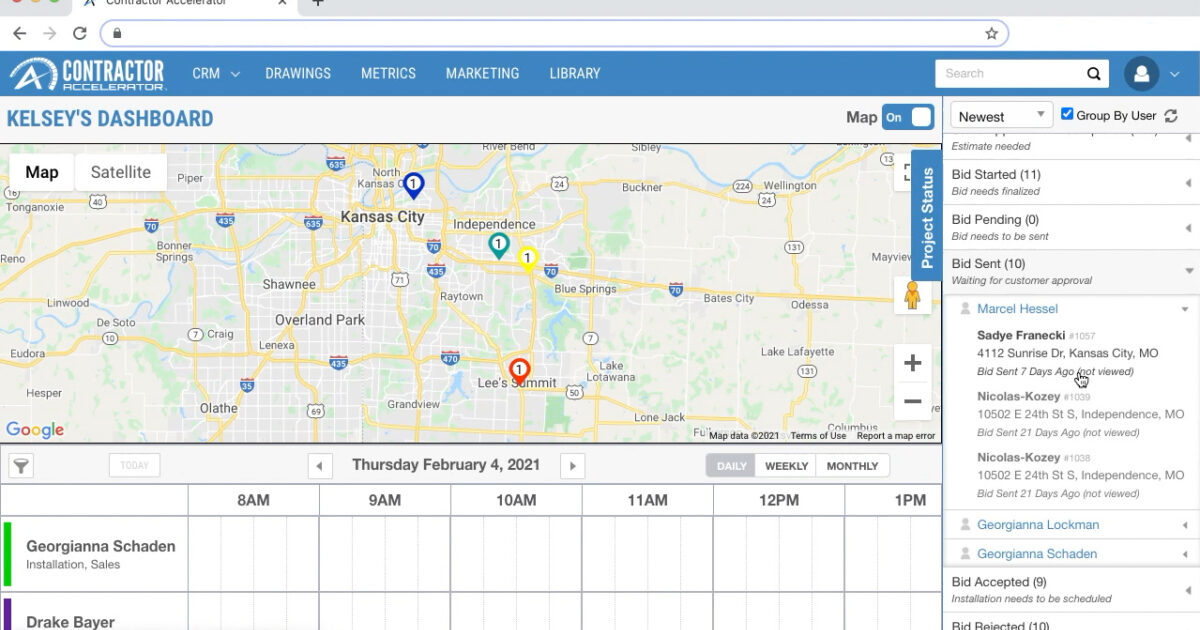Open the user profile avatar menu
This screenshot has width=1200, height=630.
click(x=1141, y=74)
